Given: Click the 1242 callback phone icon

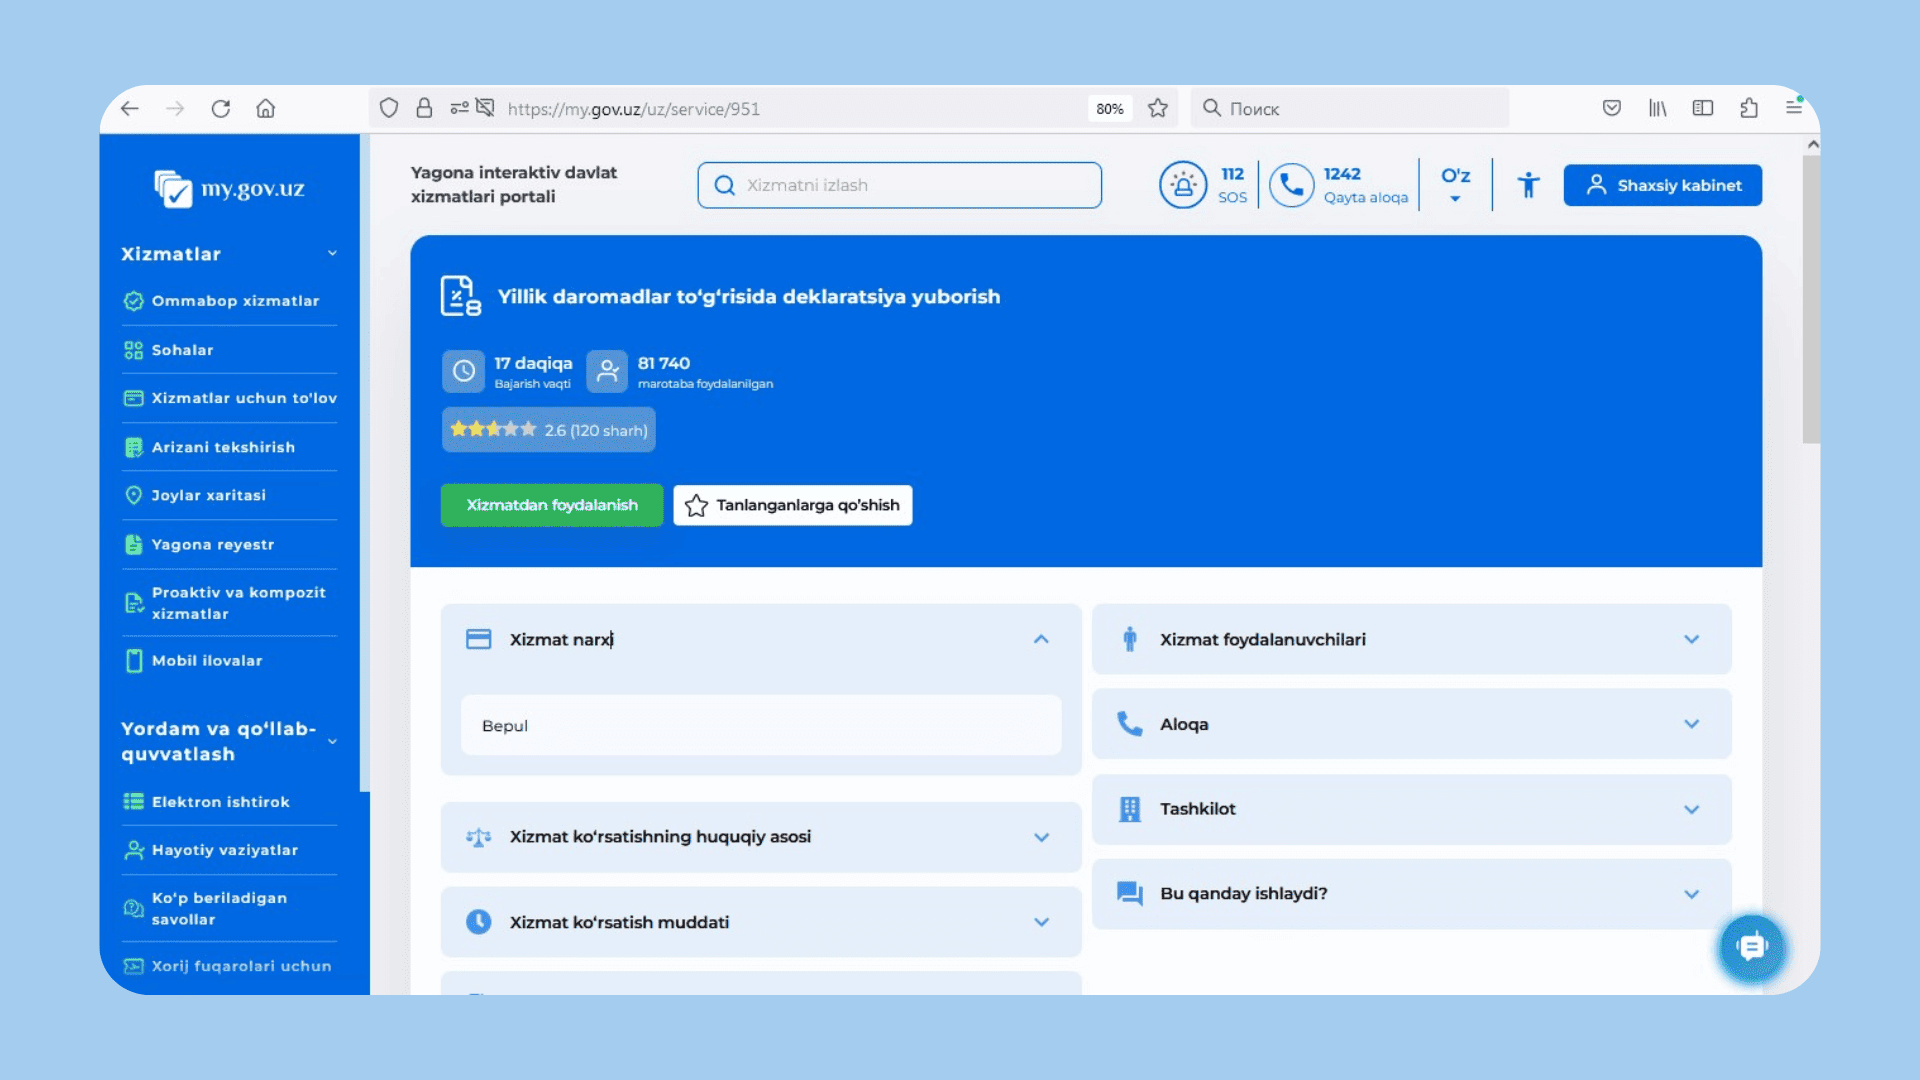Looking at the screenshot, I should (1291, 185).
